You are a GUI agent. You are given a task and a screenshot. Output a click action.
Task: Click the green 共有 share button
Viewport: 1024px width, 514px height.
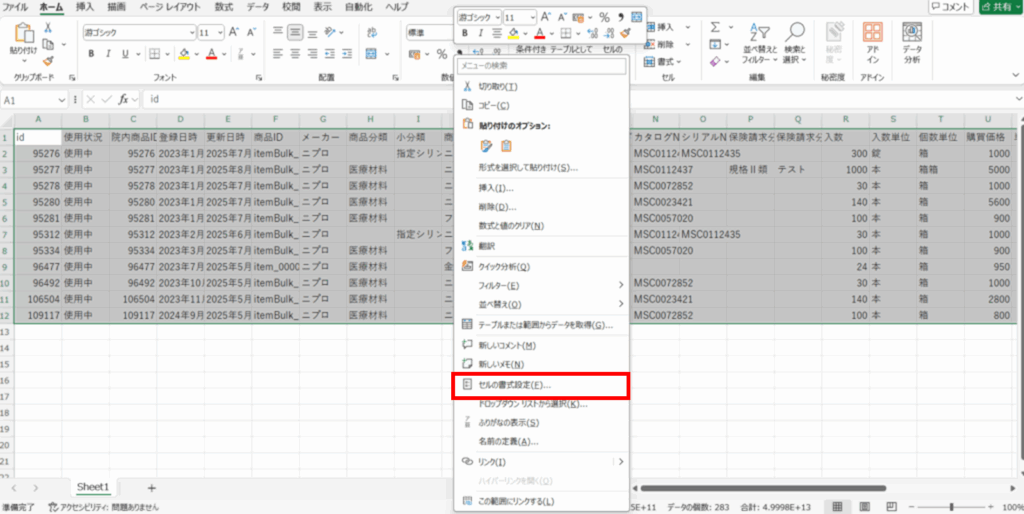1000,7
